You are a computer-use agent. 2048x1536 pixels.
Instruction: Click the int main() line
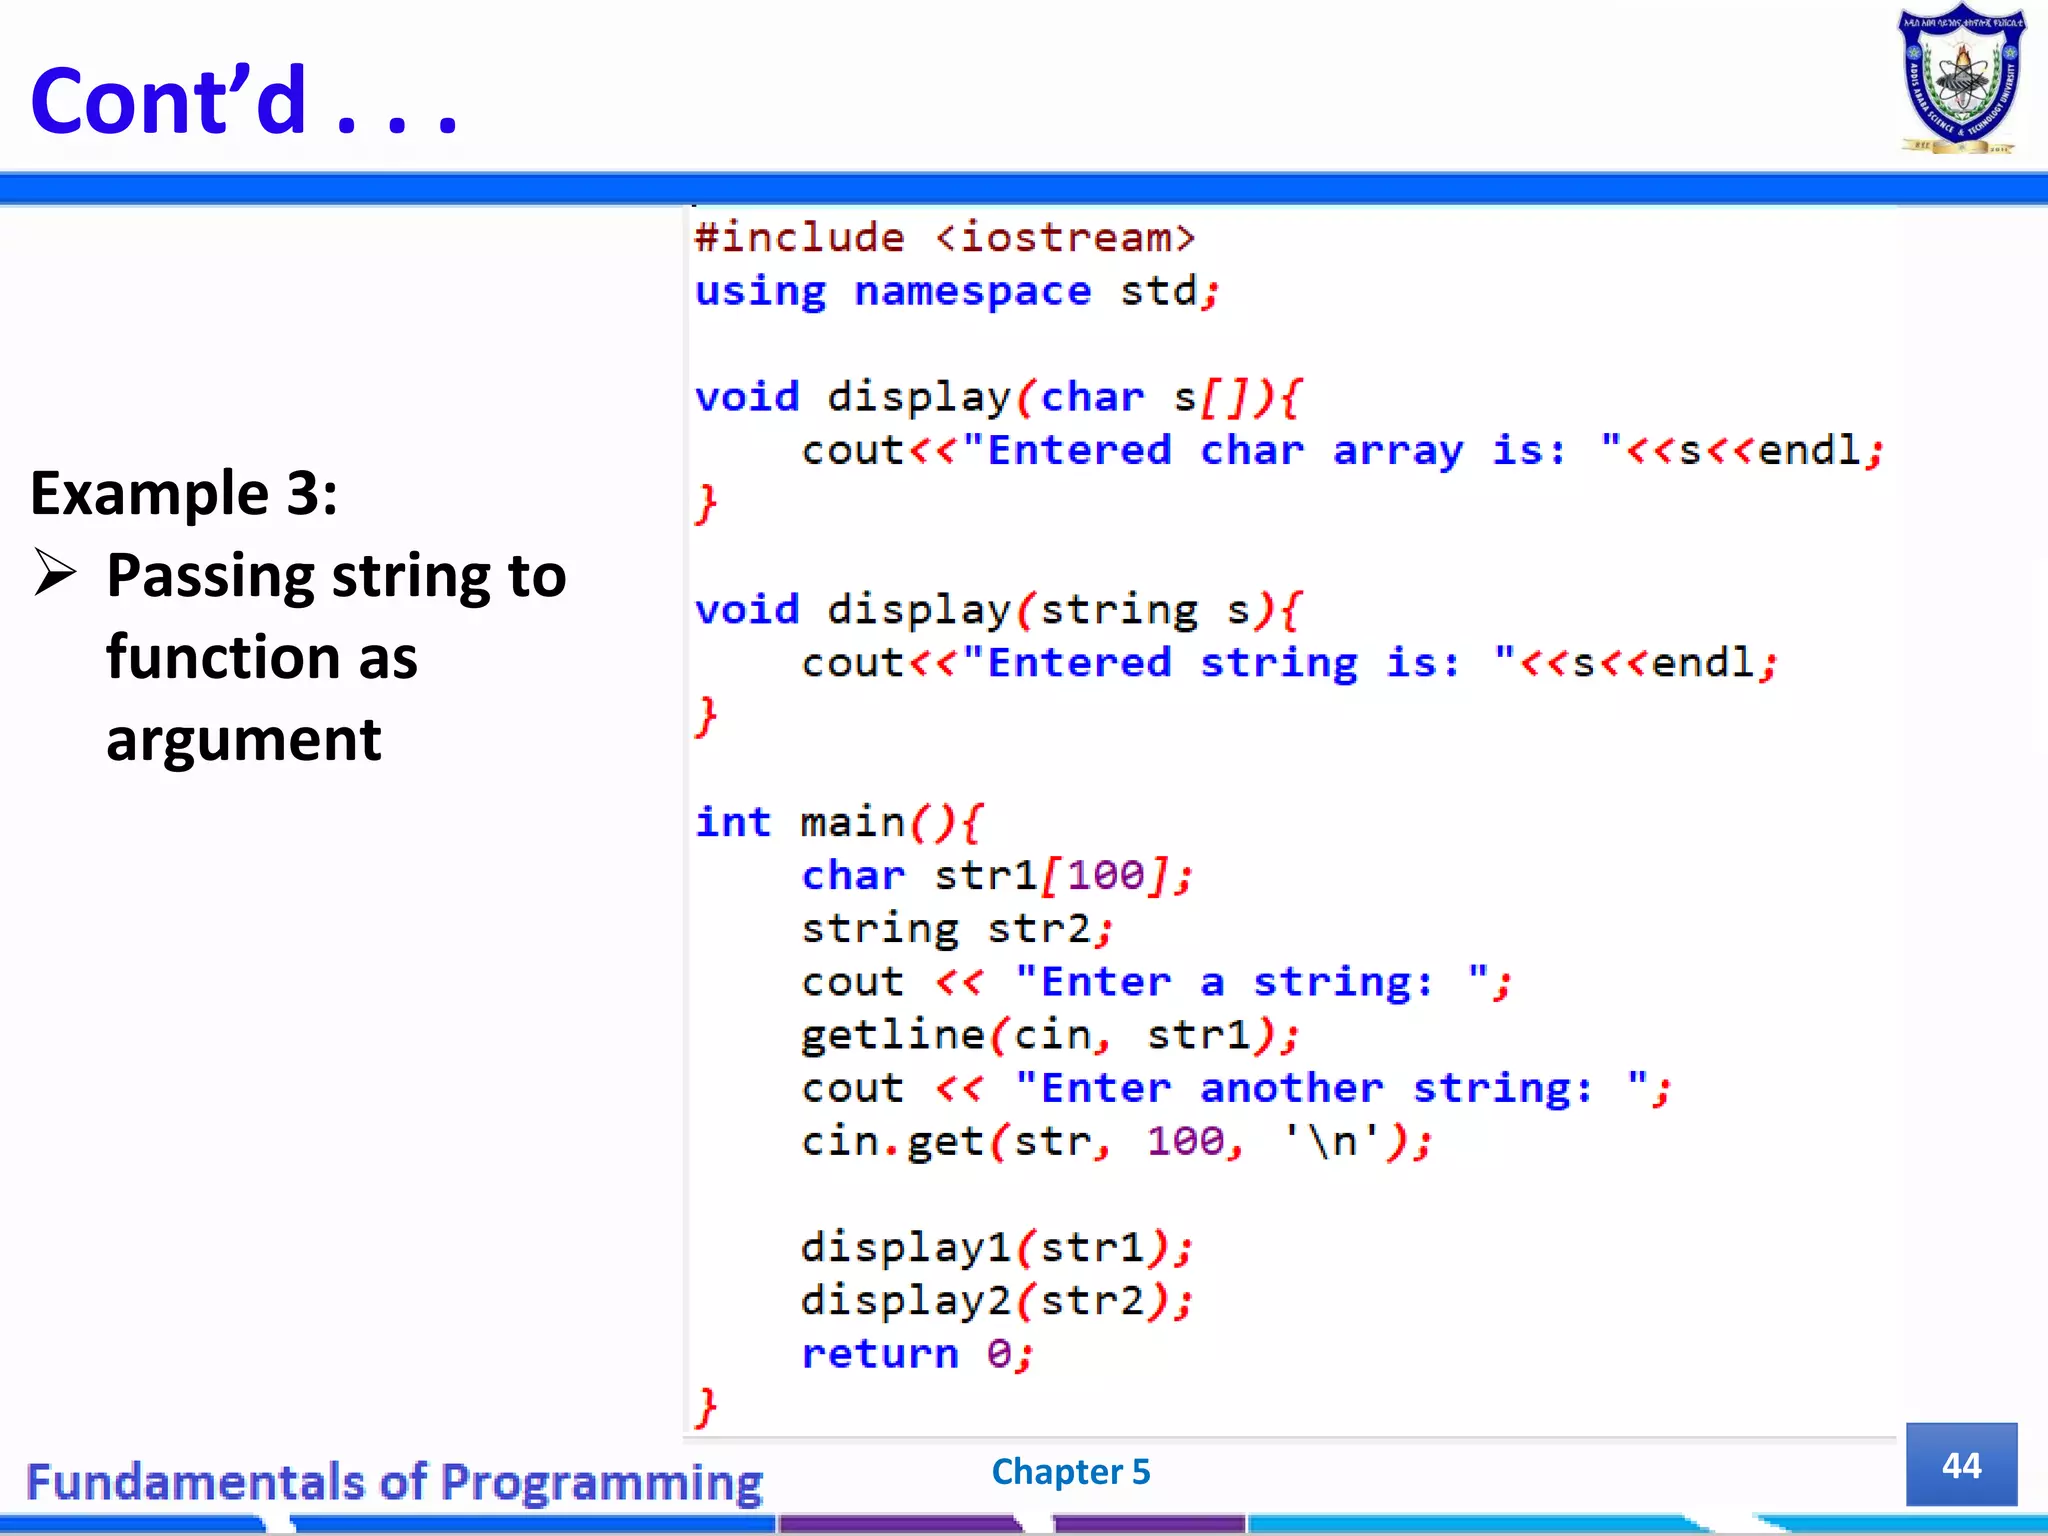[838, 822]
